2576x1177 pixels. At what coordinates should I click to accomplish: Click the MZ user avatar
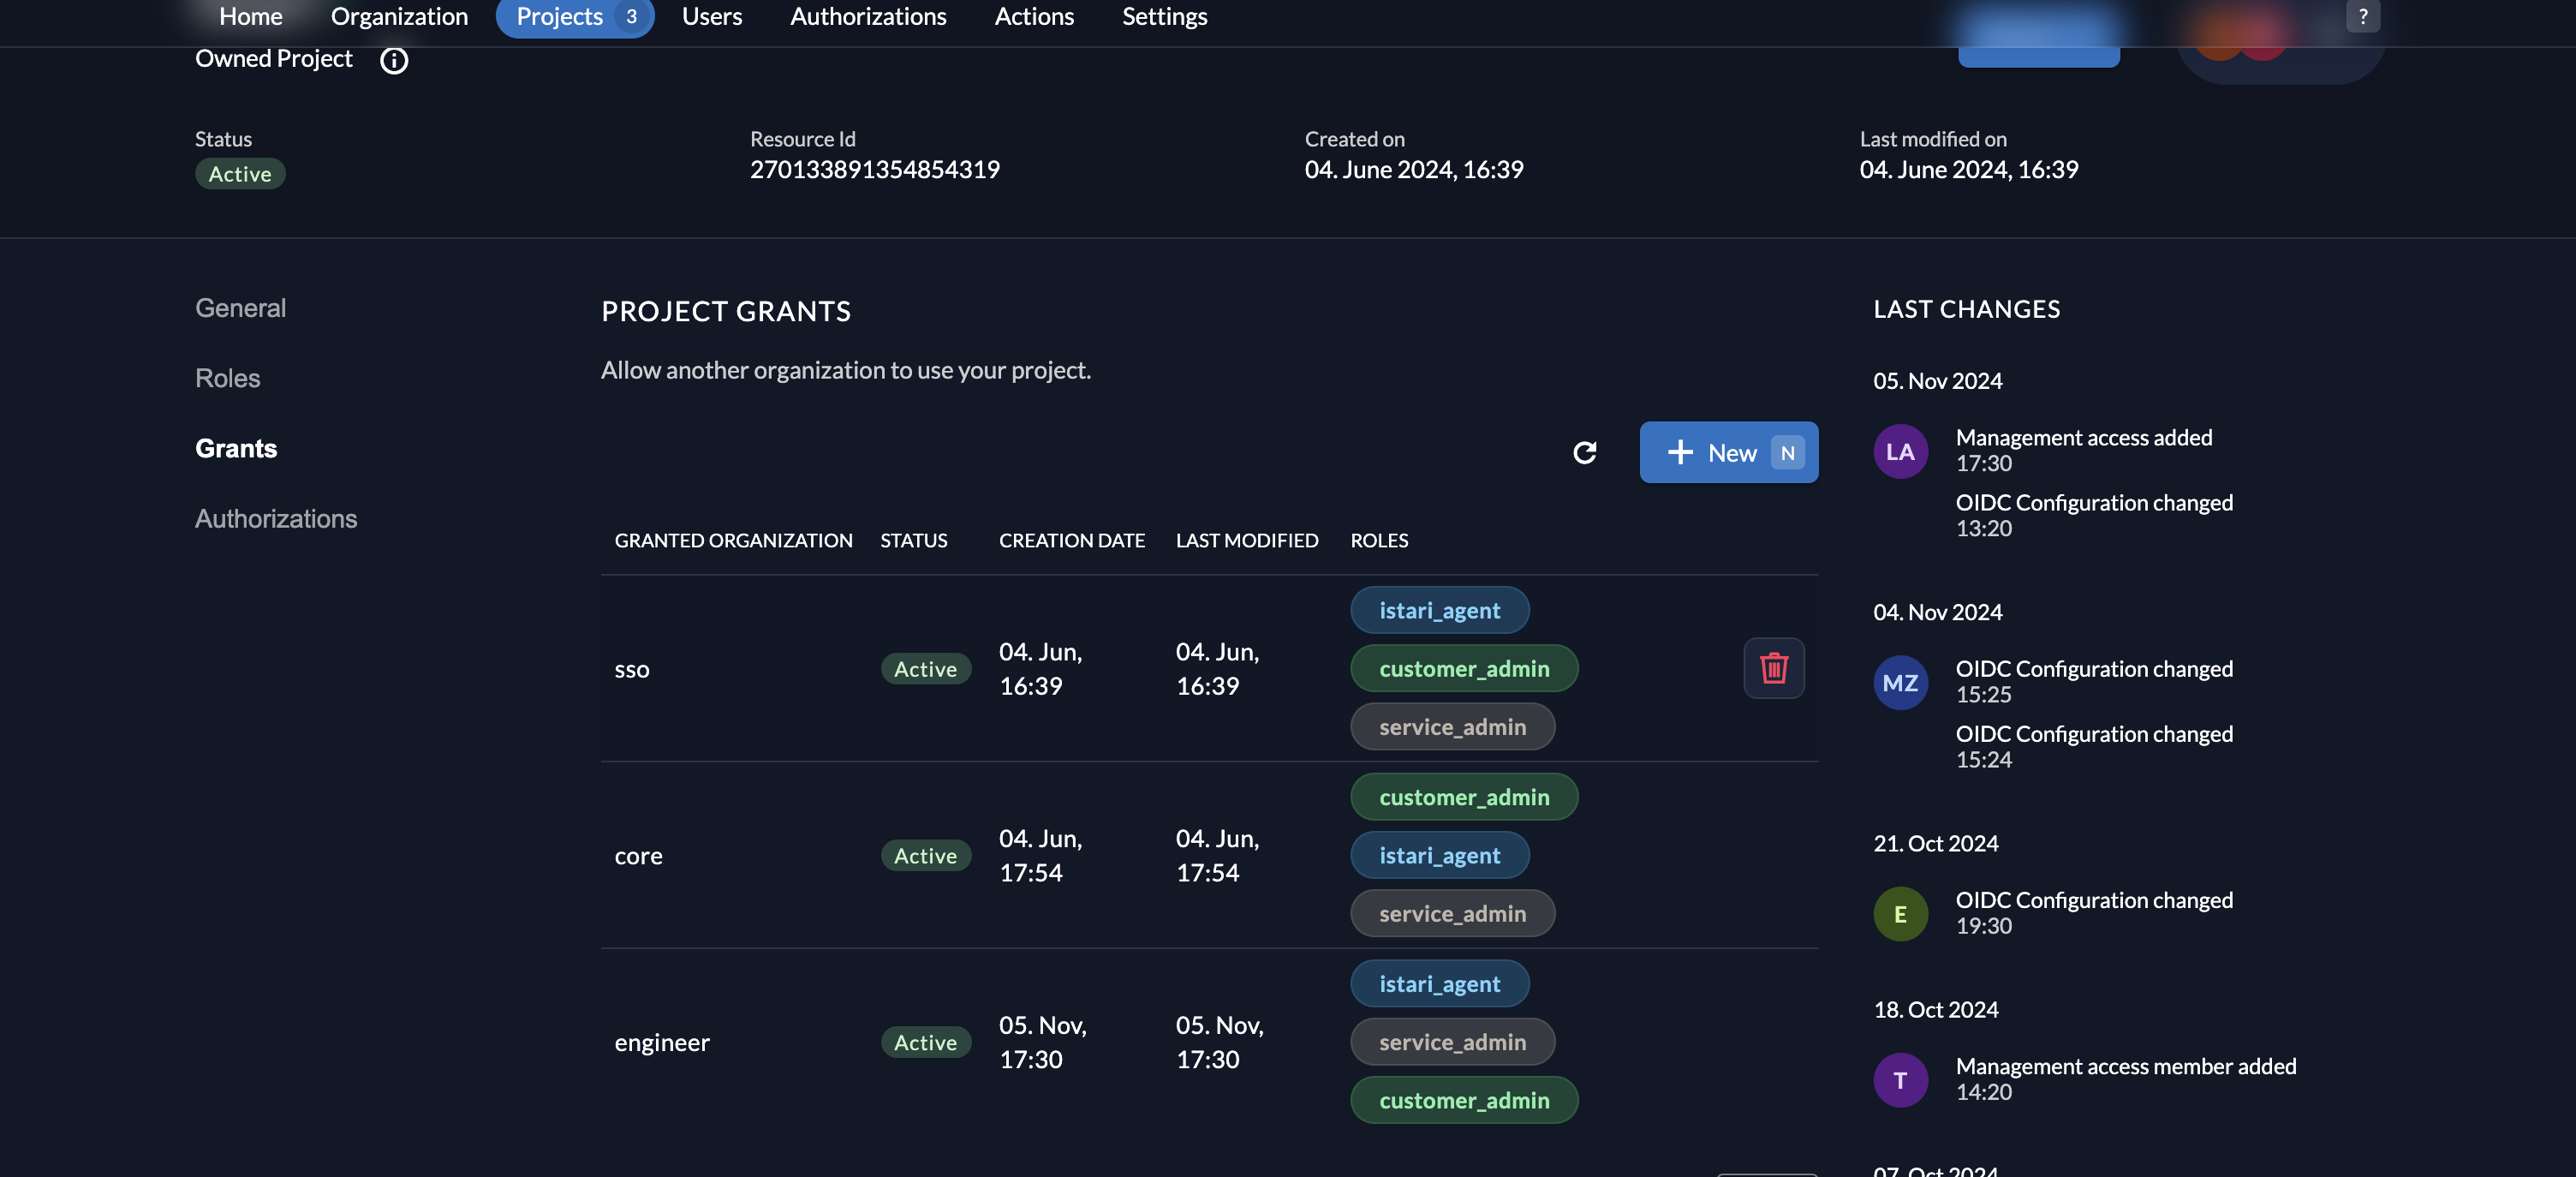[x=1900, y=683]
